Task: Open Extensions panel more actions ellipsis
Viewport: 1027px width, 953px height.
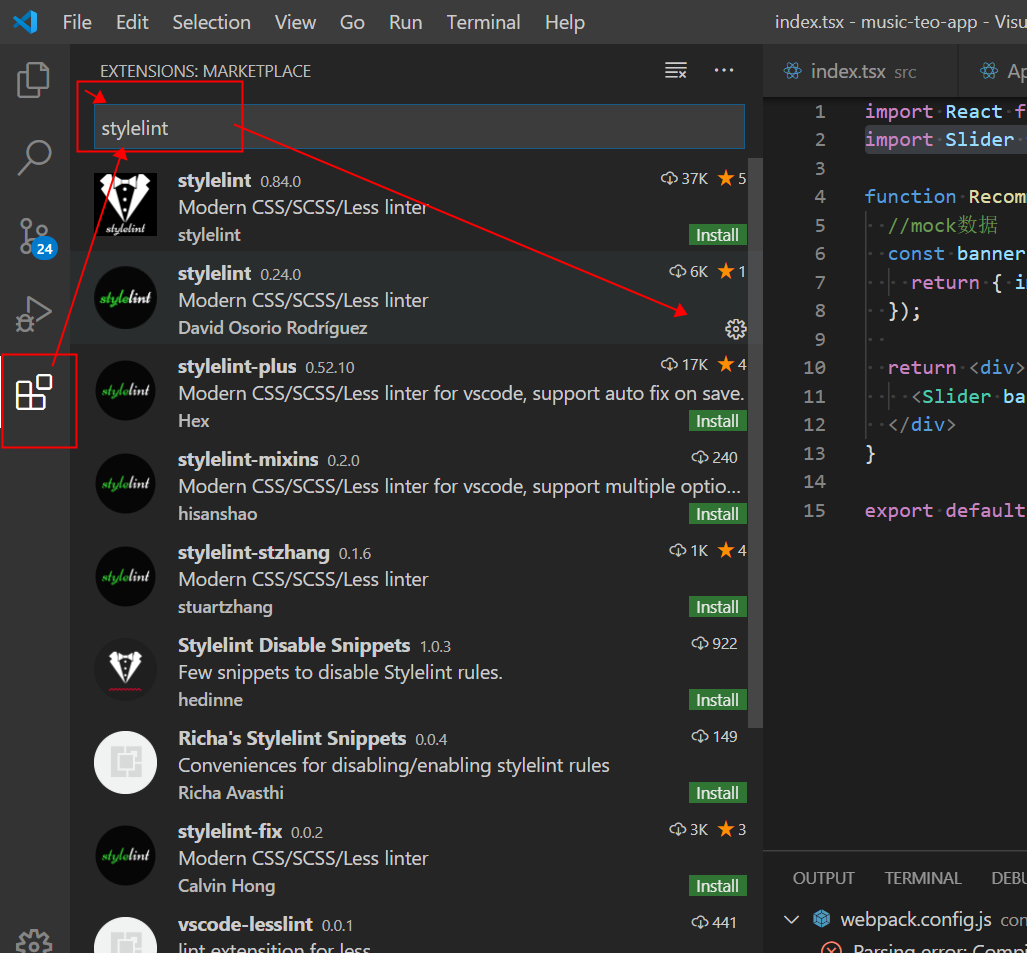Action: tap(724, 70)
